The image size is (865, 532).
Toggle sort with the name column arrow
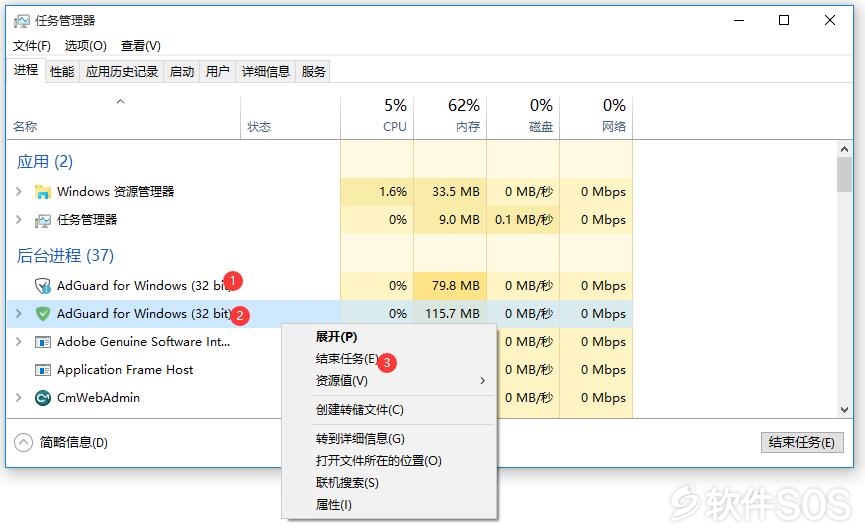click(x=120, y=102)
